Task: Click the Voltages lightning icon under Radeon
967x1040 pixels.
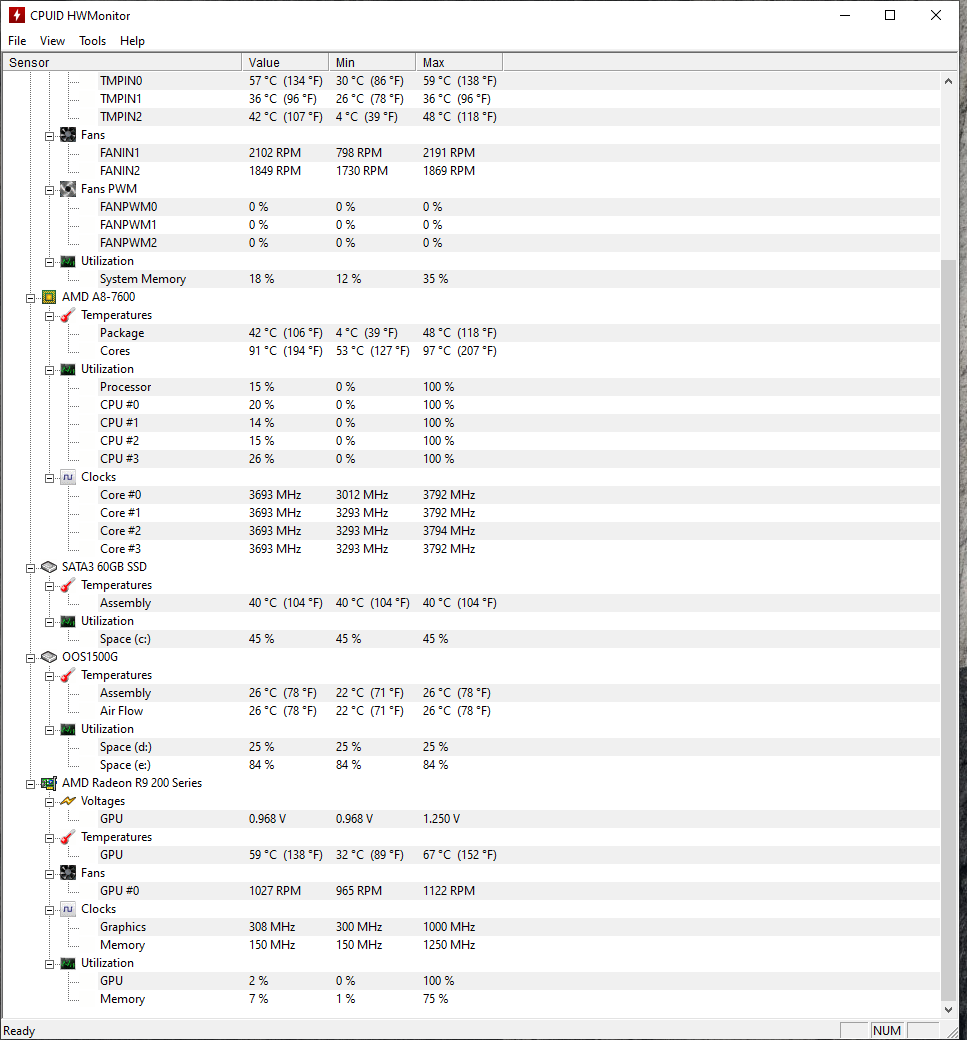Action: tap(68, 801)
